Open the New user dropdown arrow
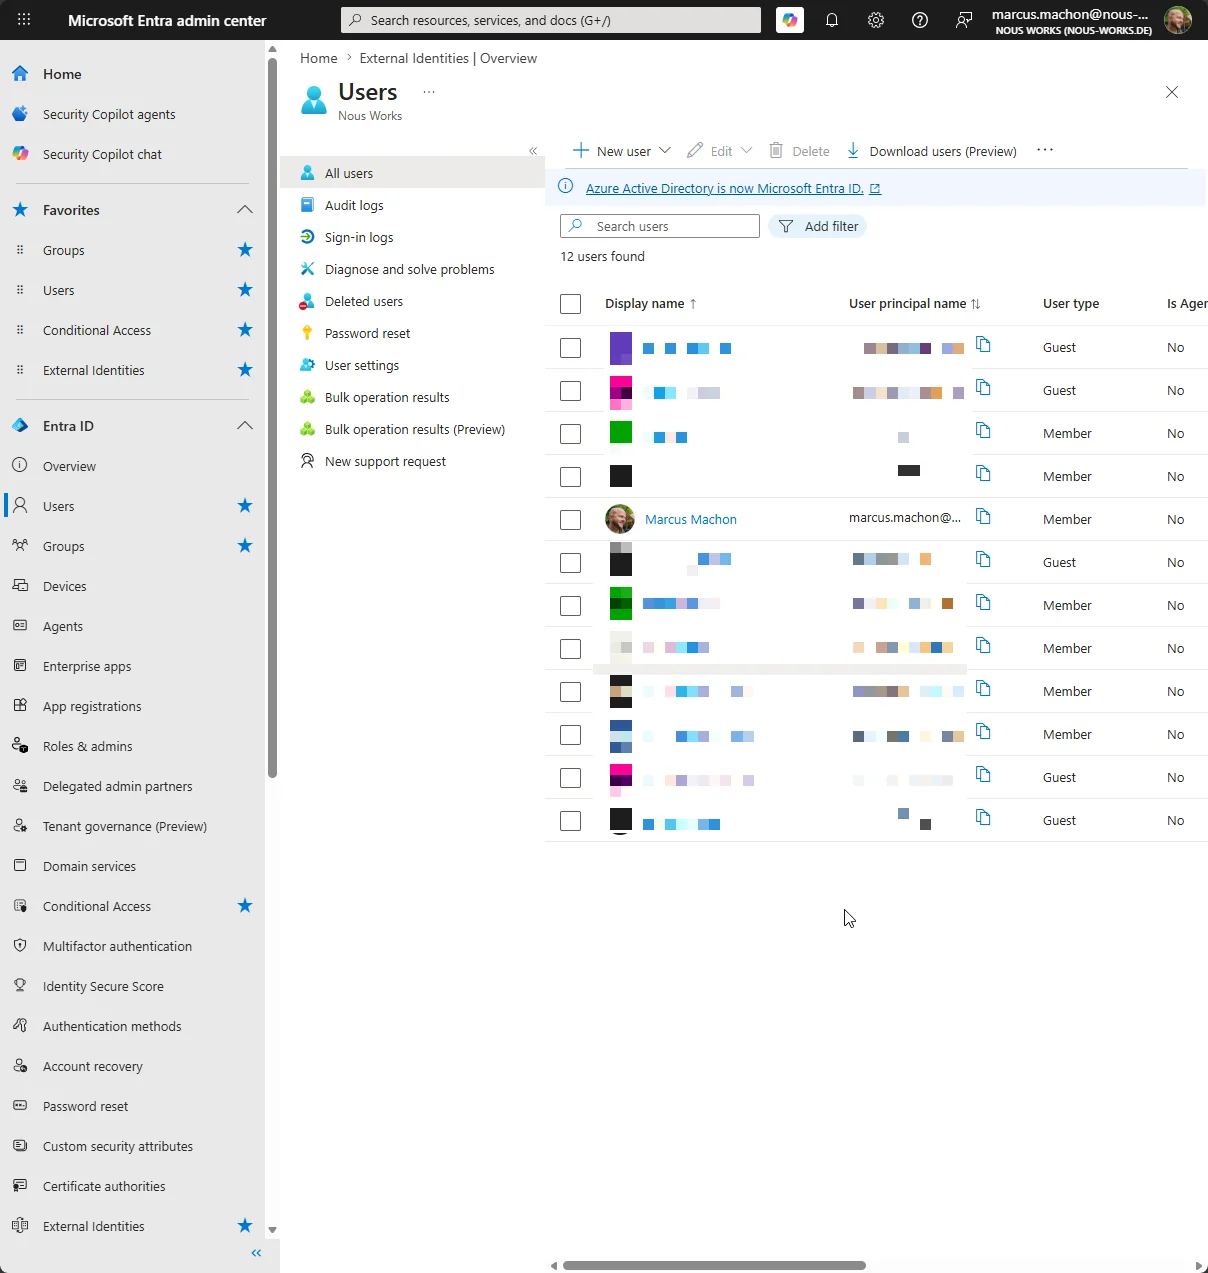The height and width of the screenshot is (1273, 1208). [x=665, y=151]
